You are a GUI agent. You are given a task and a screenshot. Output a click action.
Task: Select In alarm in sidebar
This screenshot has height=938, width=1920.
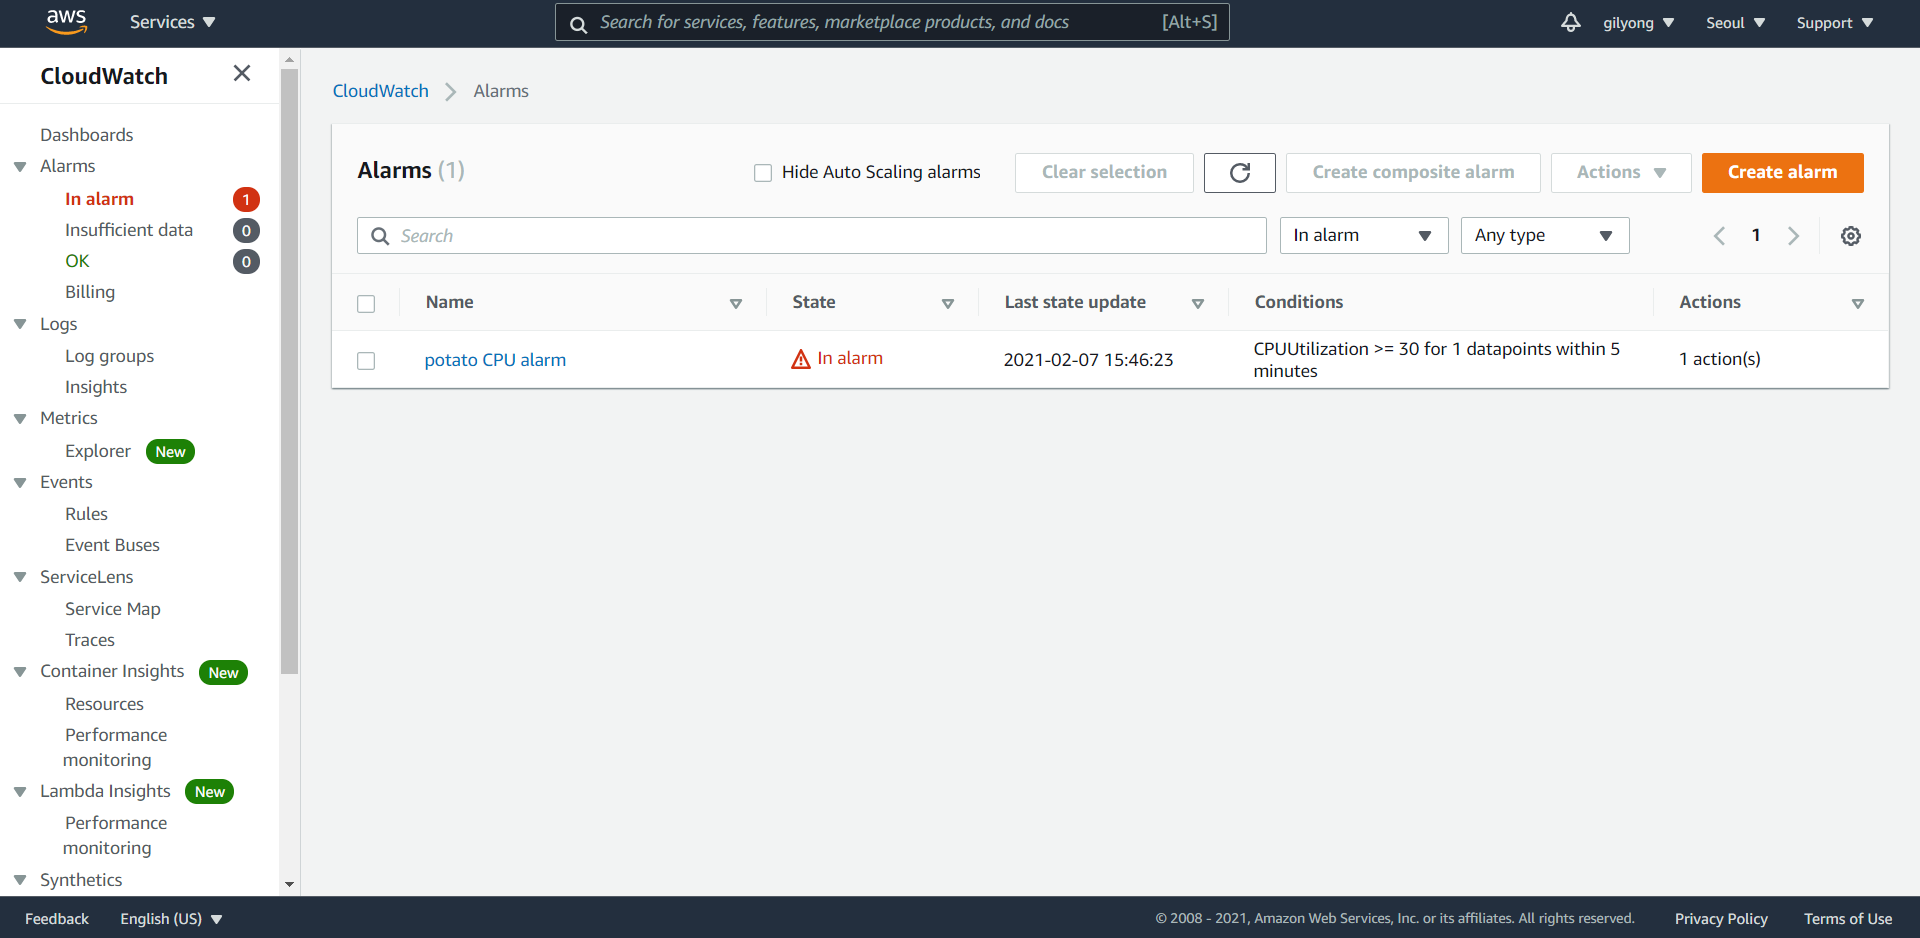[99, 199]
